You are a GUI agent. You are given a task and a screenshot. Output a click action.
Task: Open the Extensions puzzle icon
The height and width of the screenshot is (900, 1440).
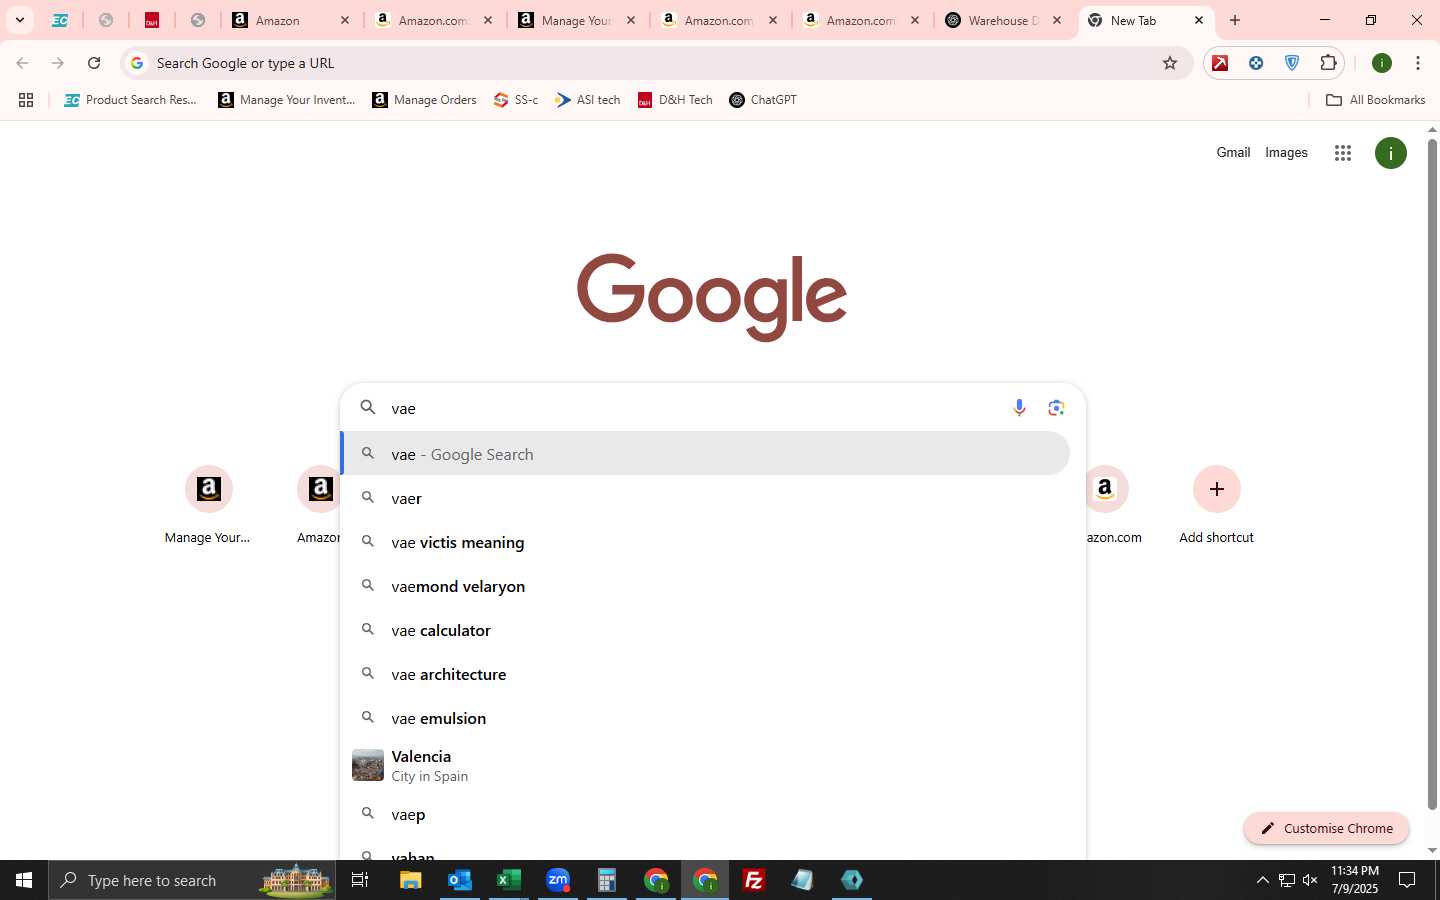pos(1328,63)
